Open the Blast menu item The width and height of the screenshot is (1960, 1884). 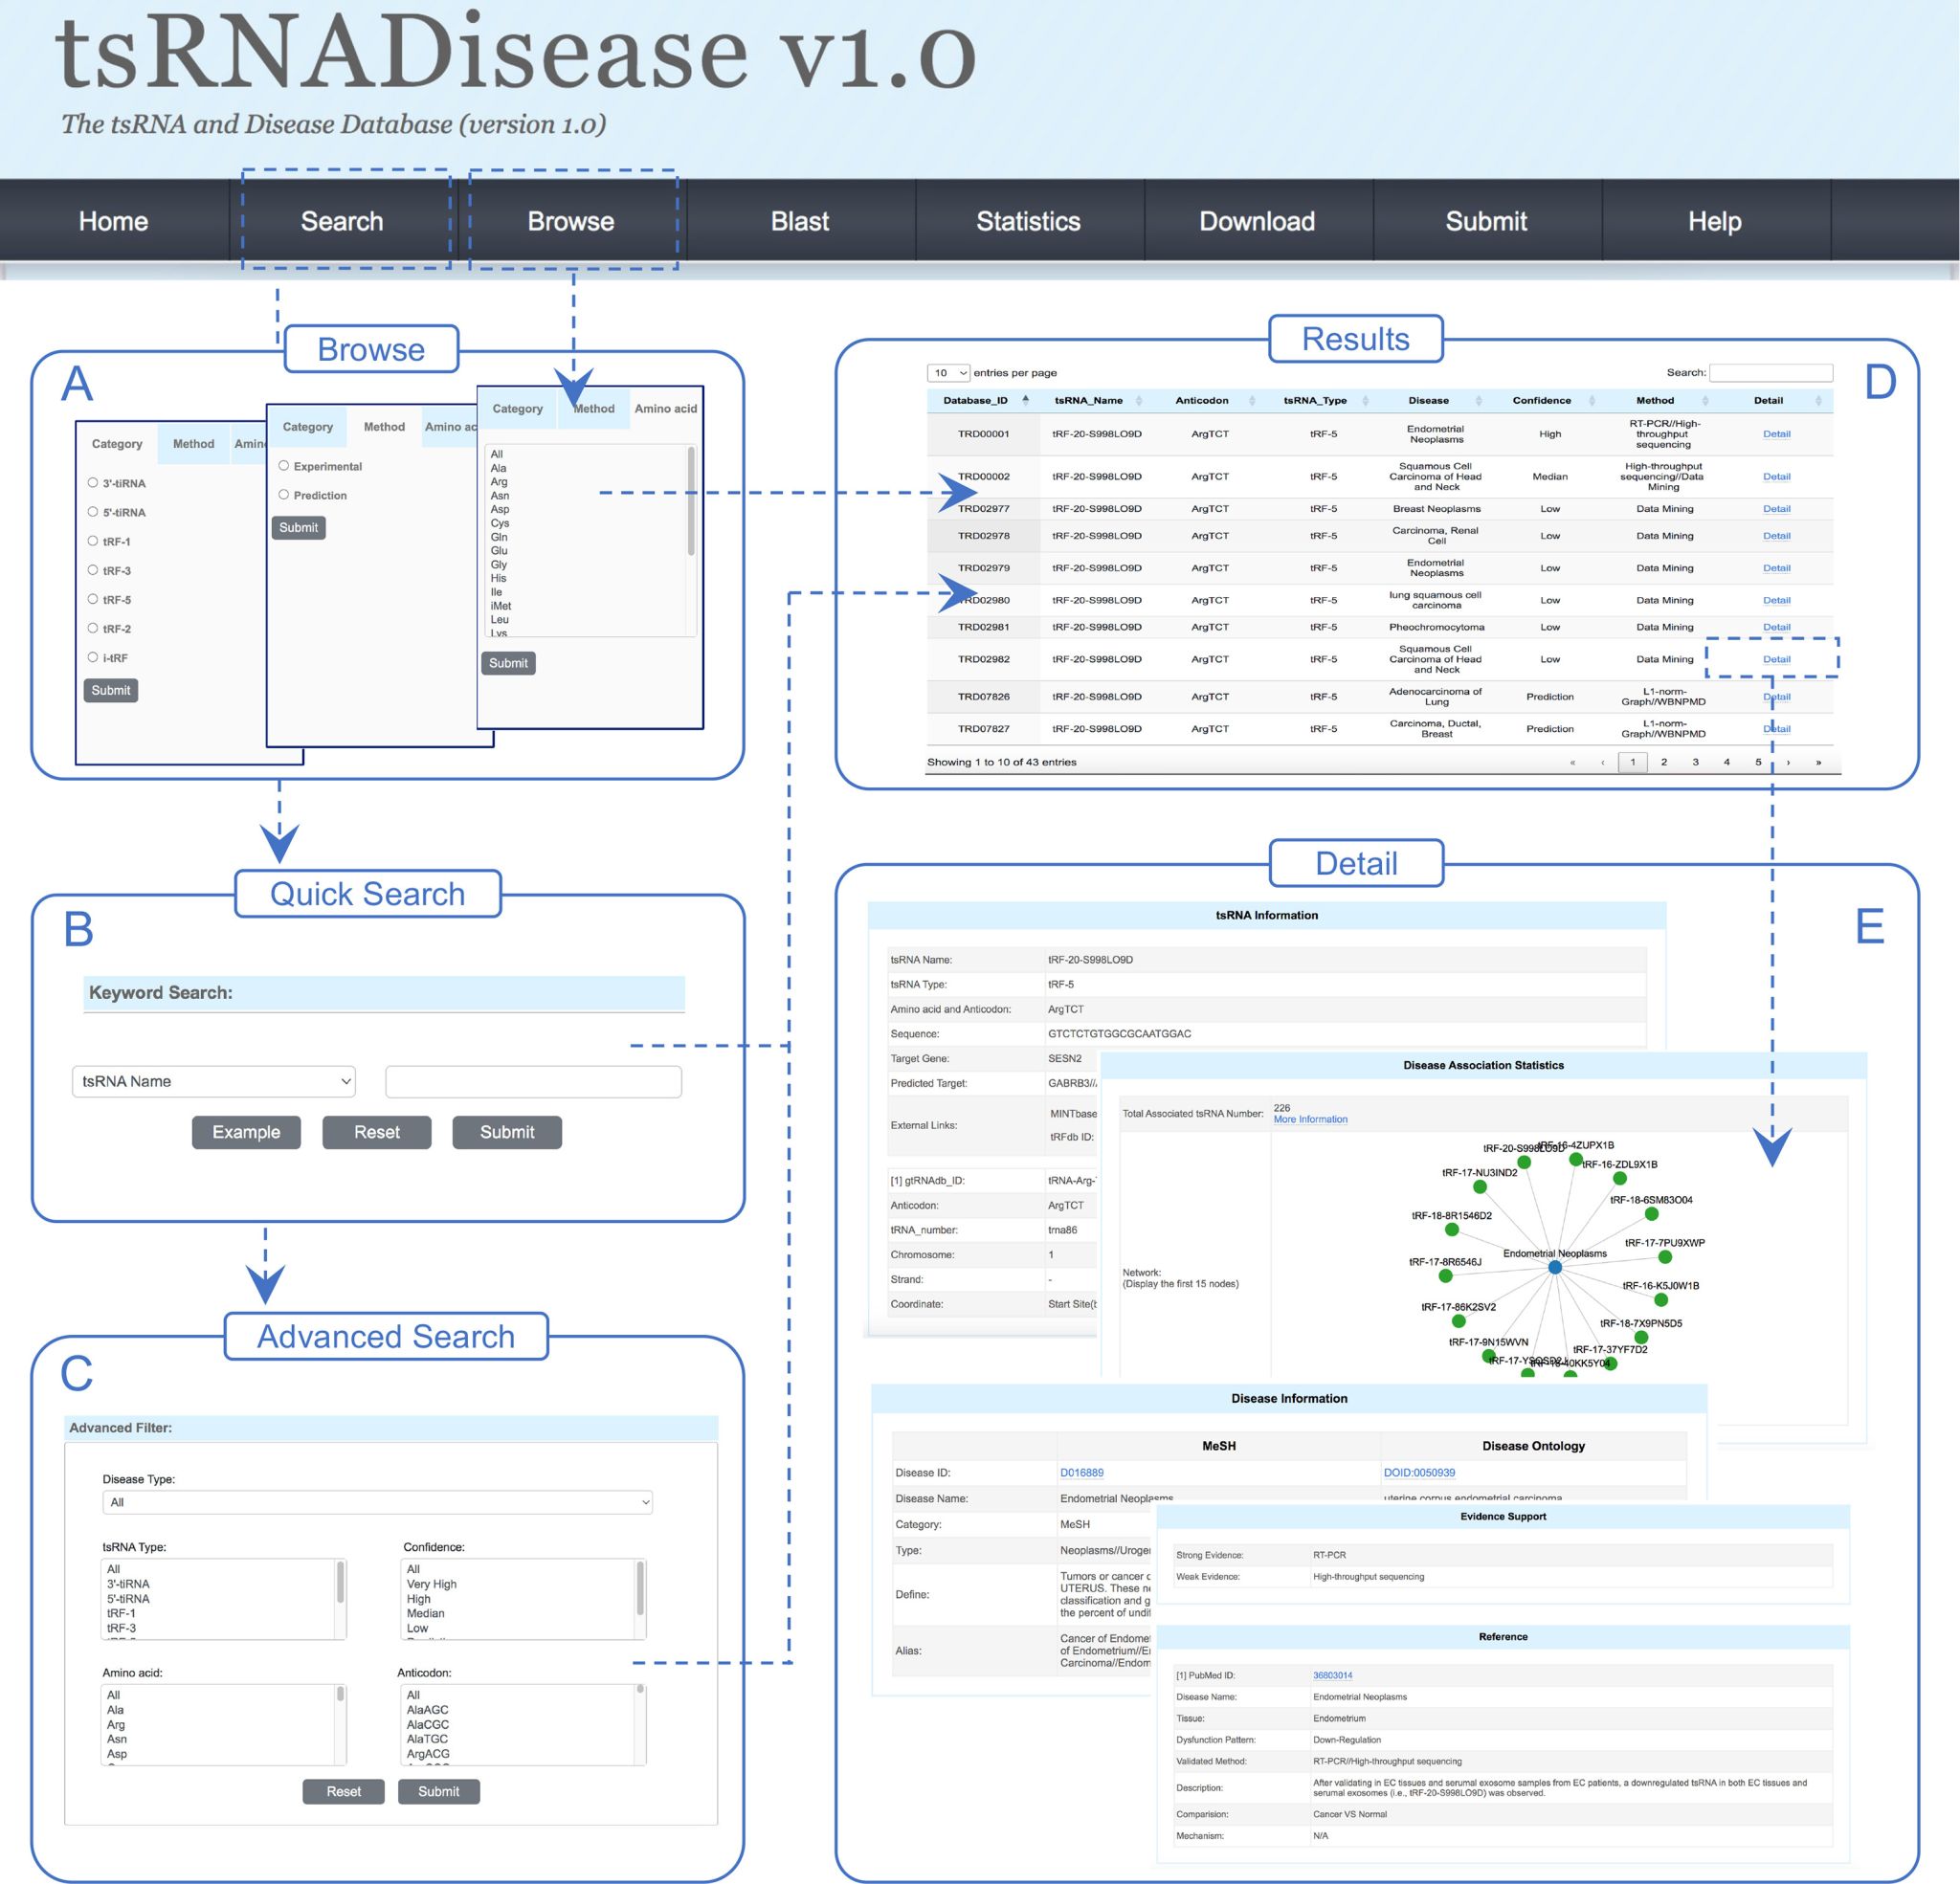tap(799, 221)
